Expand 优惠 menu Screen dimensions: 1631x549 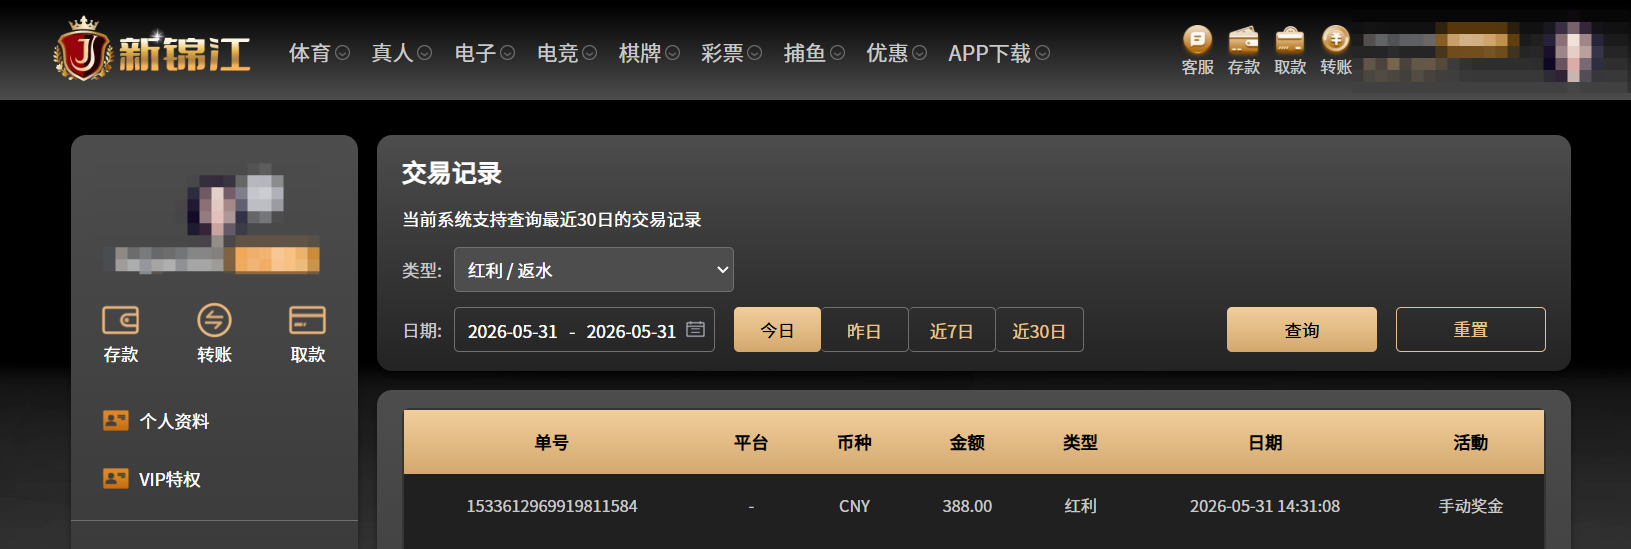(x=896, y=53)
